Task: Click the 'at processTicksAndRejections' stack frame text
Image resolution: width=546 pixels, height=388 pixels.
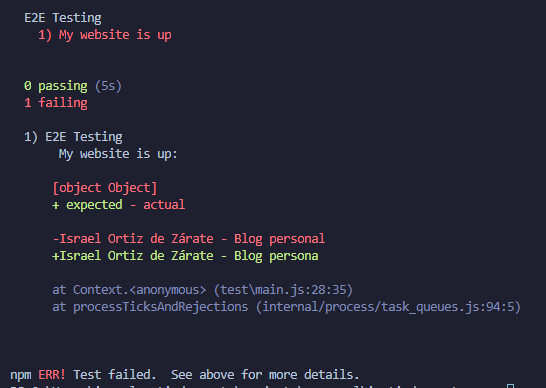Action: (x=150, y=307)
